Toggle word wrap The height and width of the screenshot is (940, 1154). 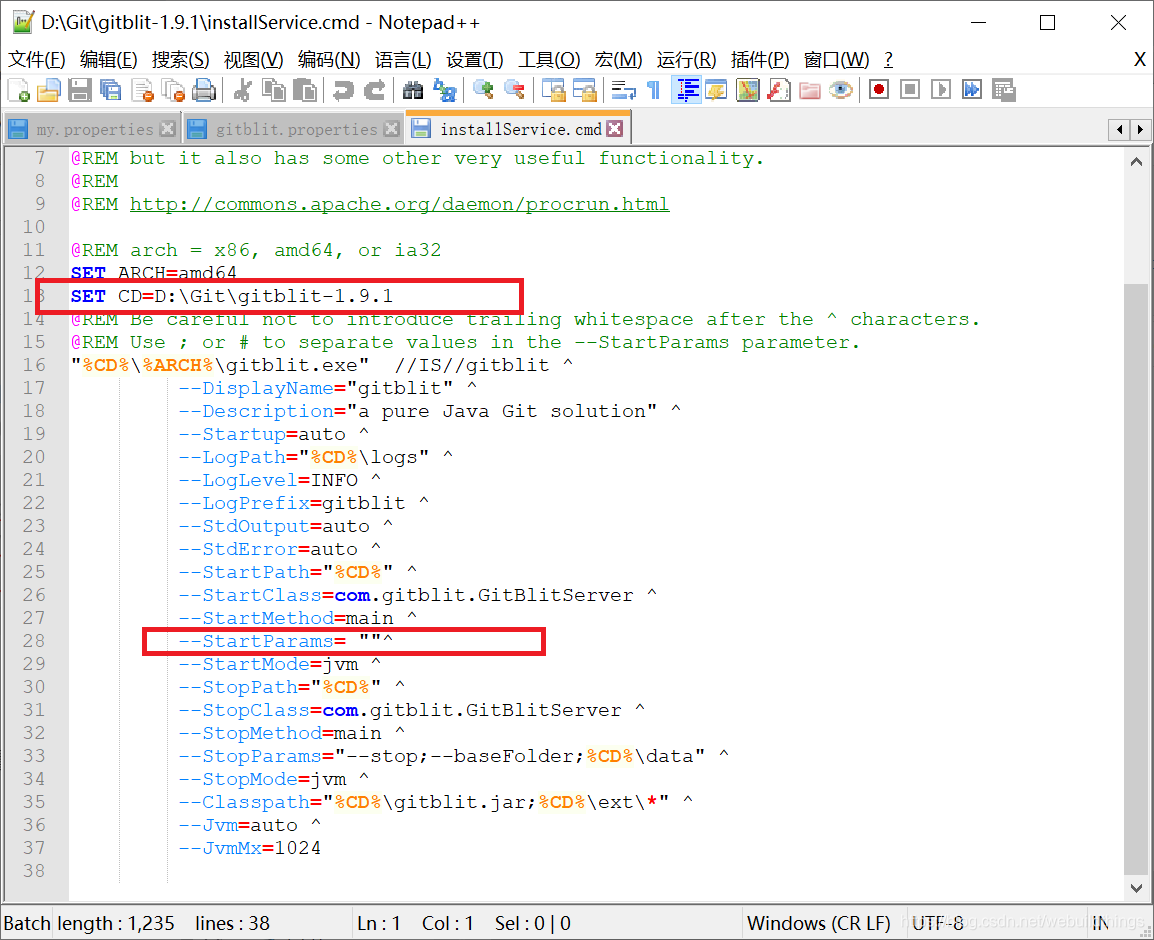(x=623, y=90)
